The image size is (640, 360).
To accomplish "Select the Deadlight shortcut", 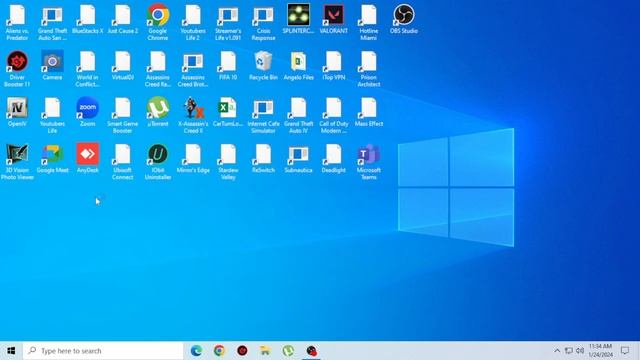I will point(333,158).
